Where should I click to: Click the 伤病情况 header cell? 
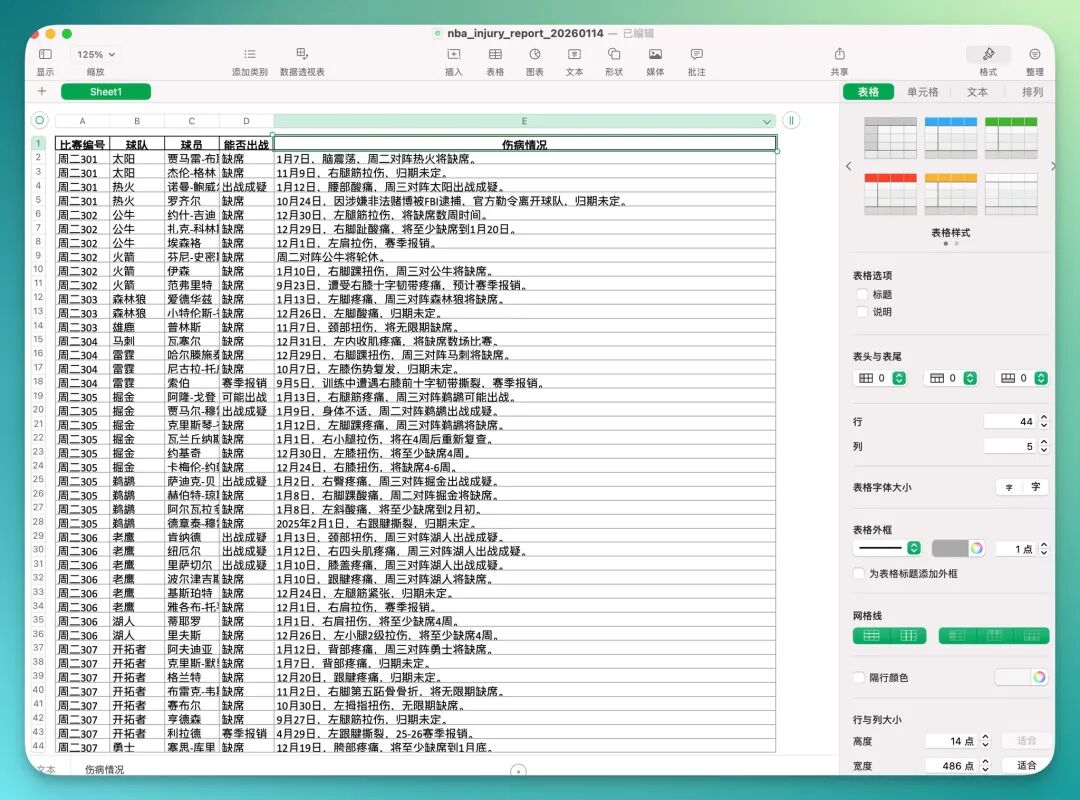[524, 144]
